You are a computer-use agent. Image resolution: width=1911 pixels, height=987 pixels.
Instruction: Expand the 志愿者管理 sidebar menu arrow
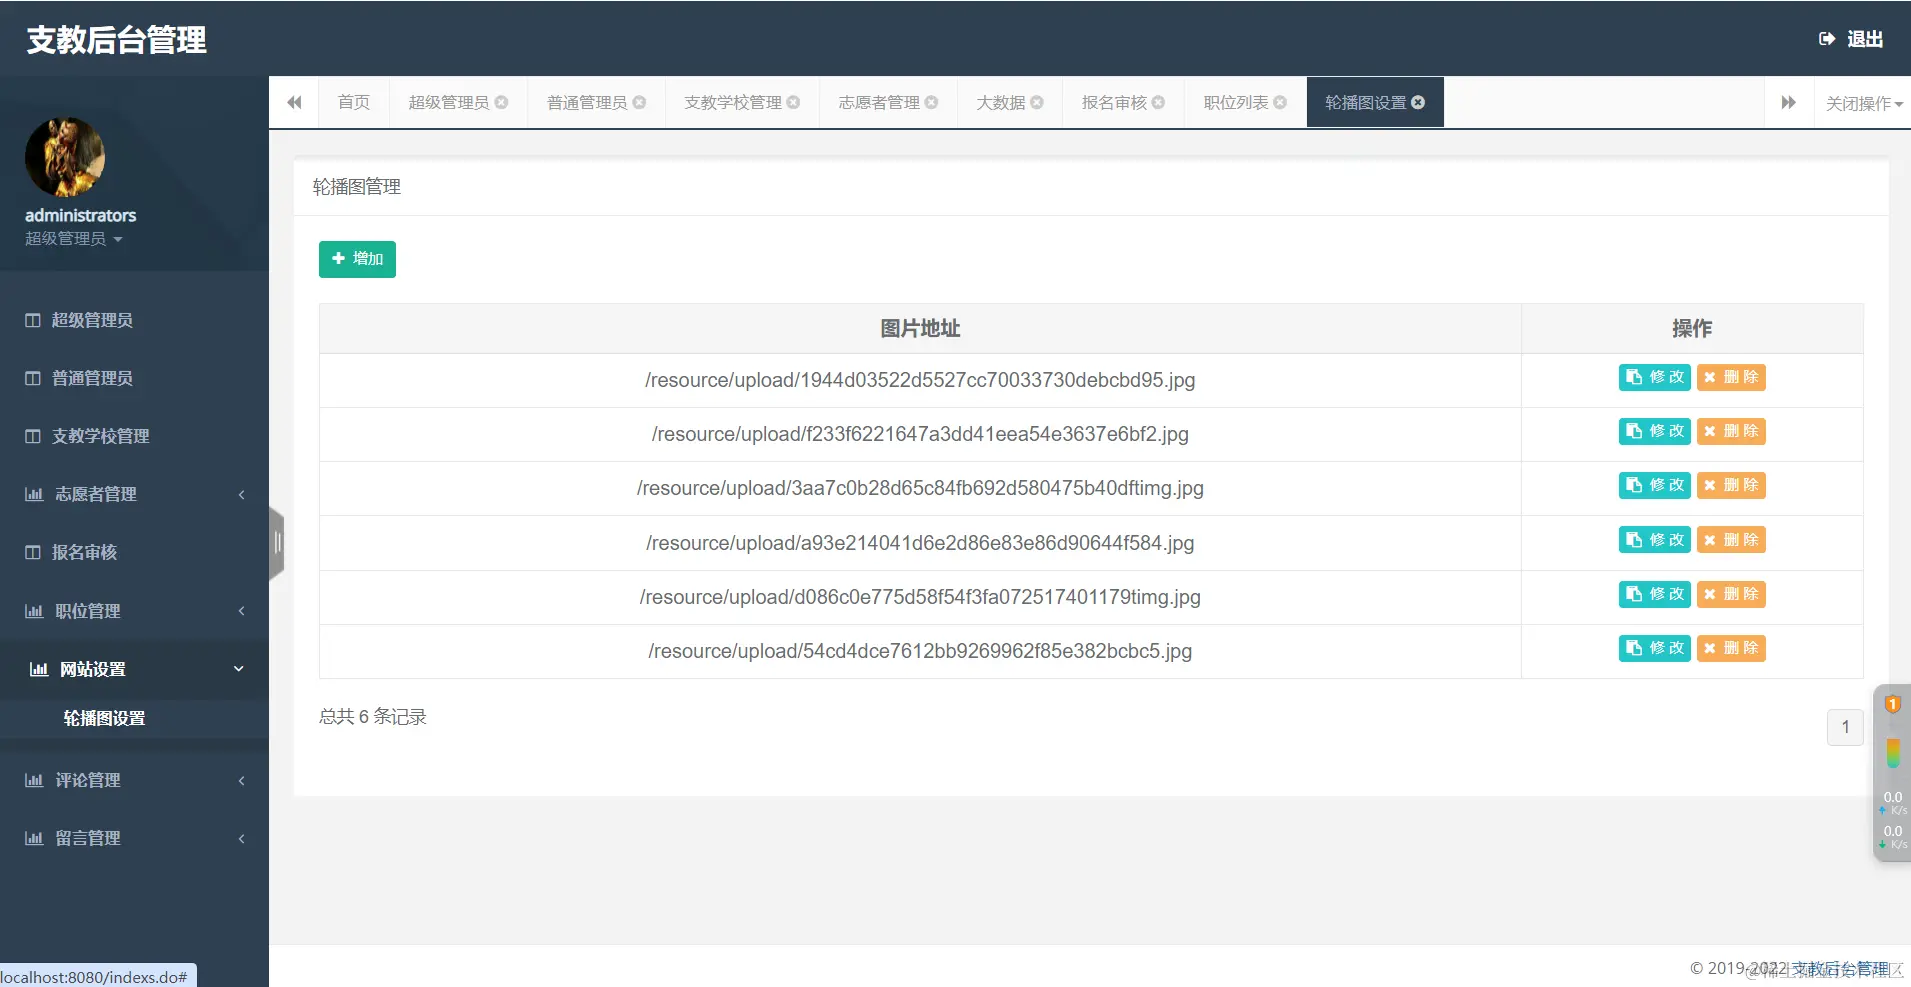pyautogui.click(x=241, y=494)
